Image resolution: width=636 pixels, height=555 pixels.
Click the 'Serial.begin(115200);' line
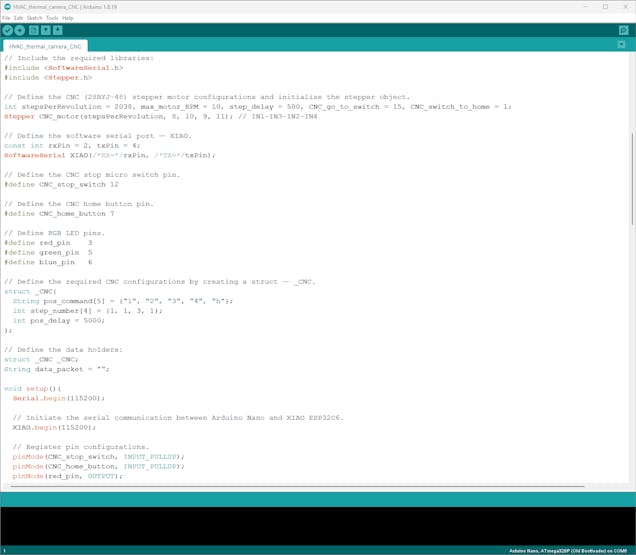pyautogui.click(x=59, y=398)
